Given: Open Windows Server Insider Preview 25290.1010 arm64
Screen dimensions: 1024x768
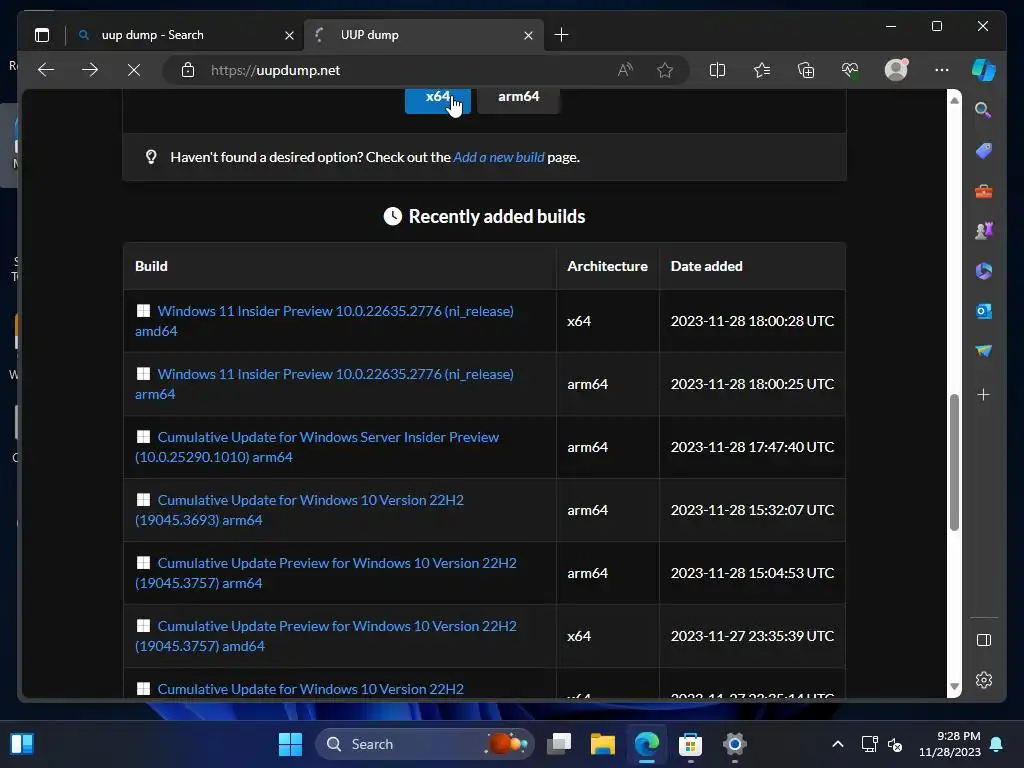Looking at the screenshot, I should pyautogui.click(x=317, y=447).
